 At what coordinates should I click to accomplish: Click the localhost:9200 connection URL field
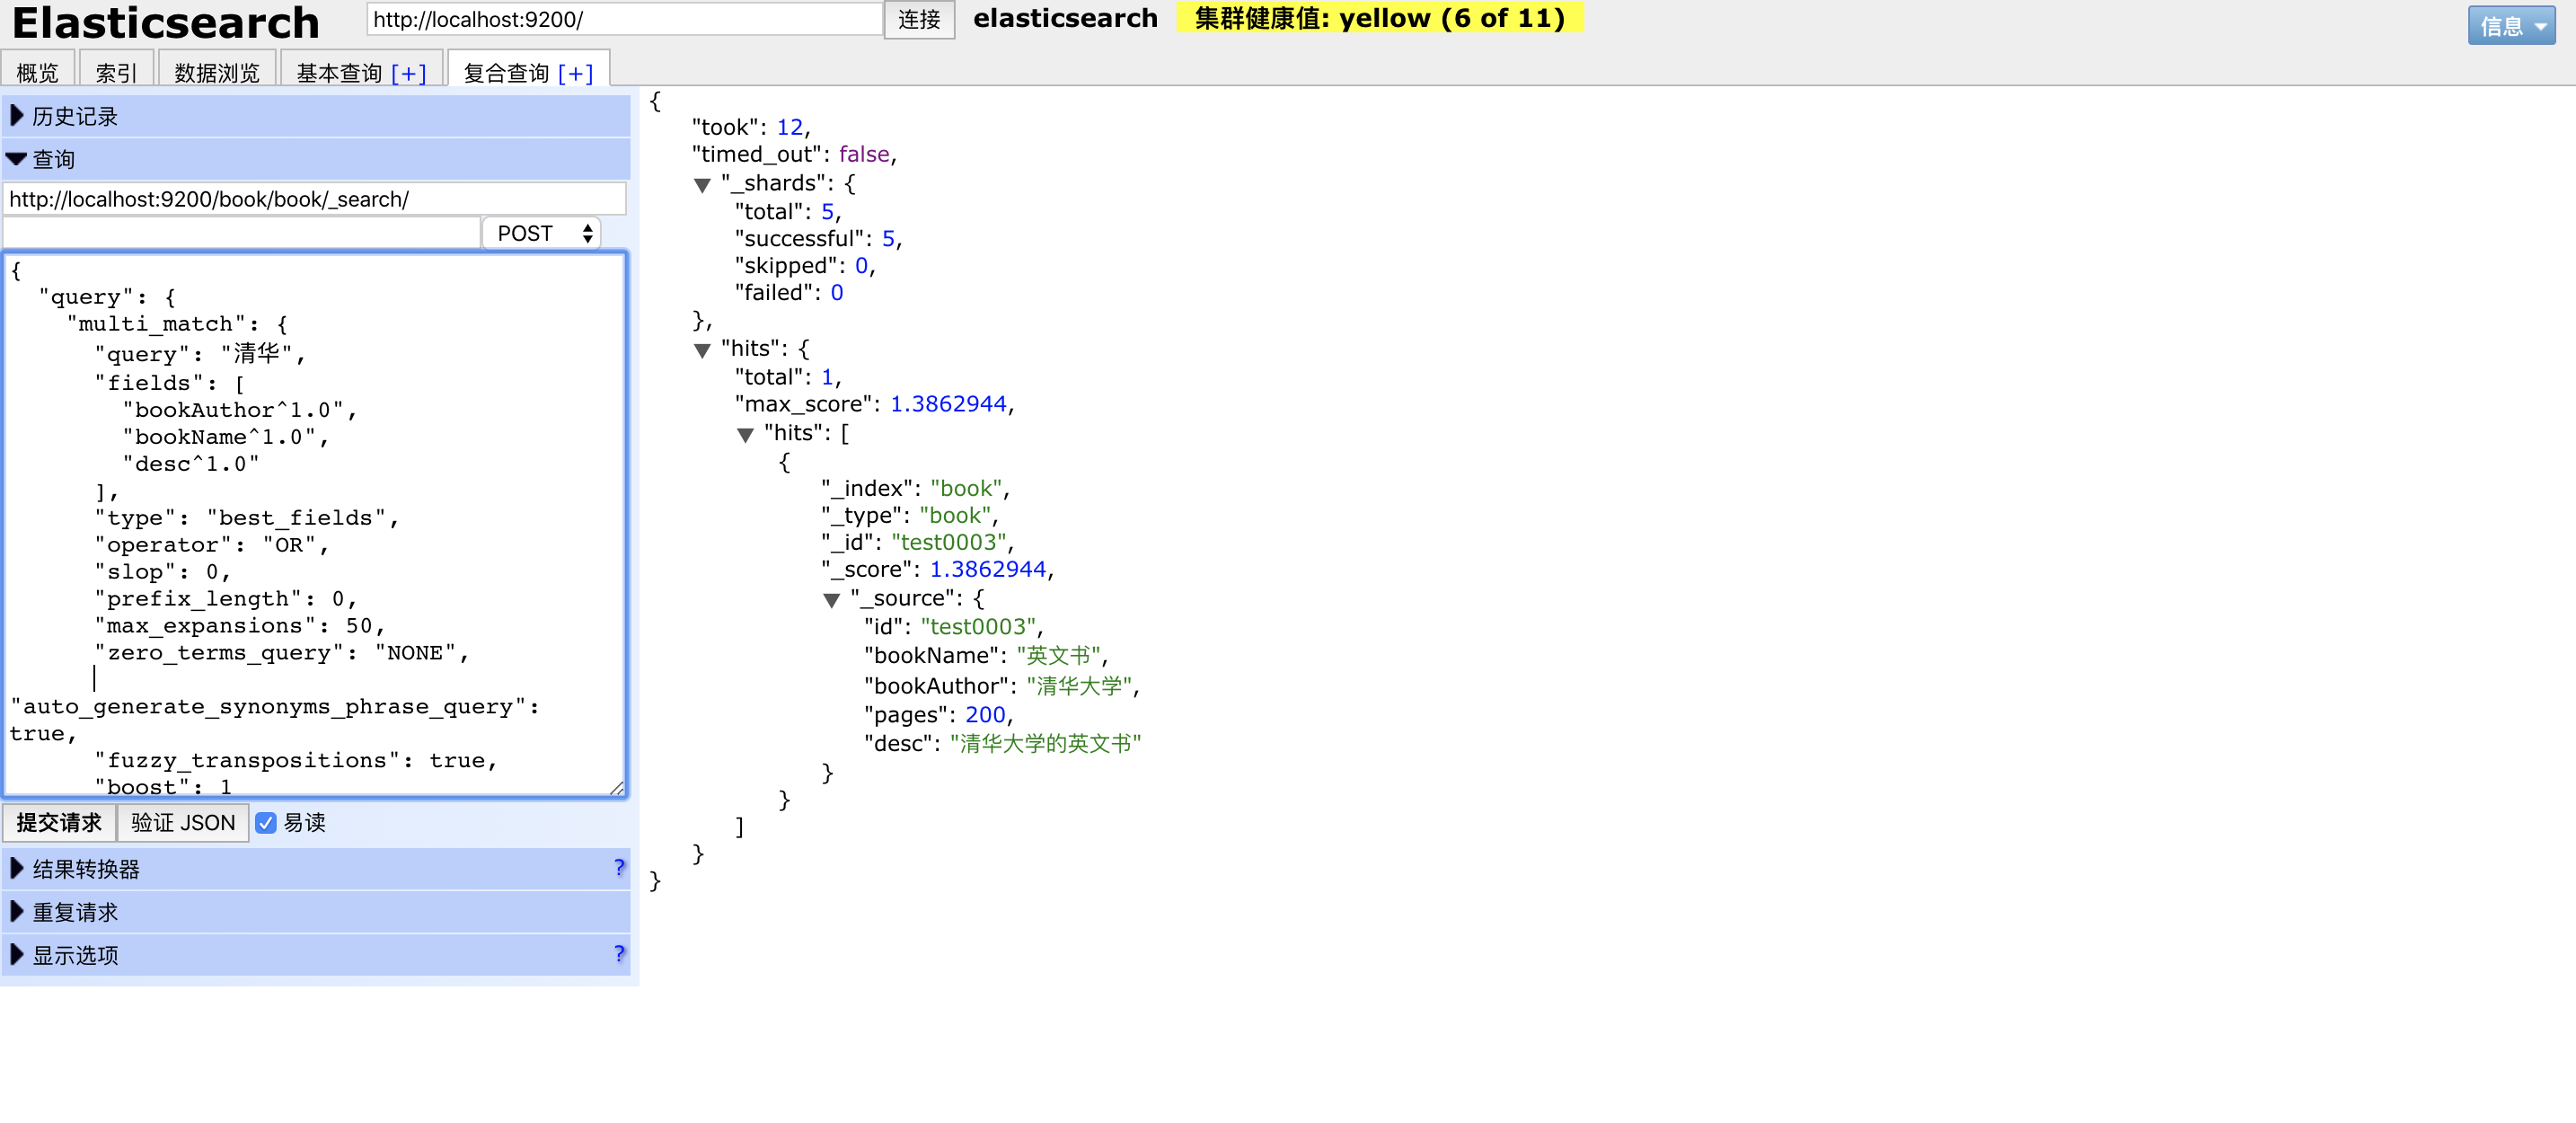coord(624,19)
